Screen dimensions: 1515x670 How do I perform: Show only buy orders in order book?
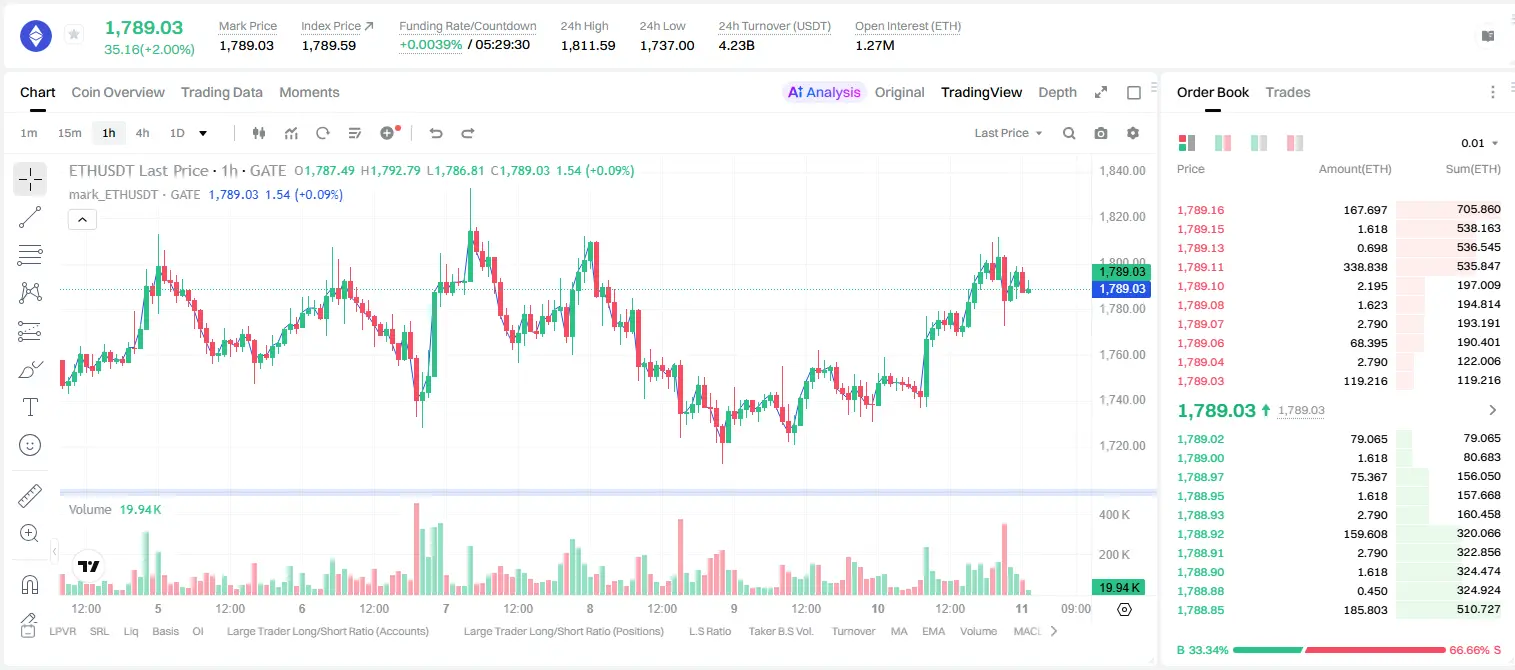coord(1259,143)
